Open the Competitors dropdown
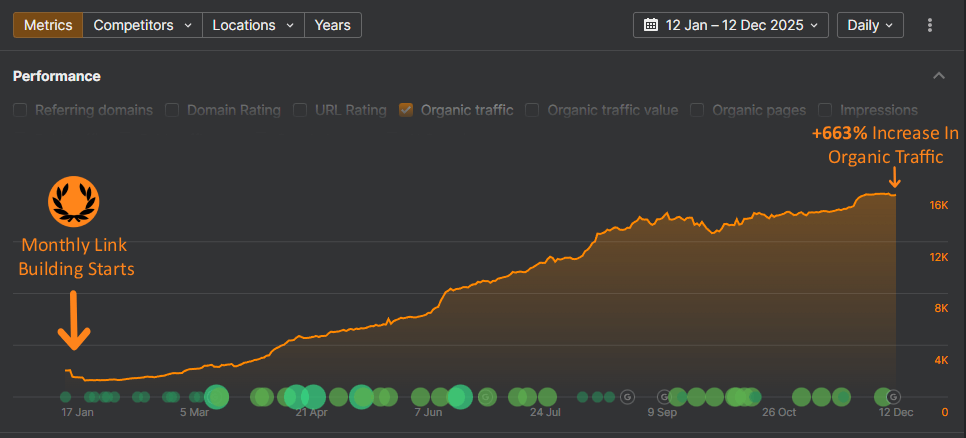The image size is (966, 438). point(141,24)
